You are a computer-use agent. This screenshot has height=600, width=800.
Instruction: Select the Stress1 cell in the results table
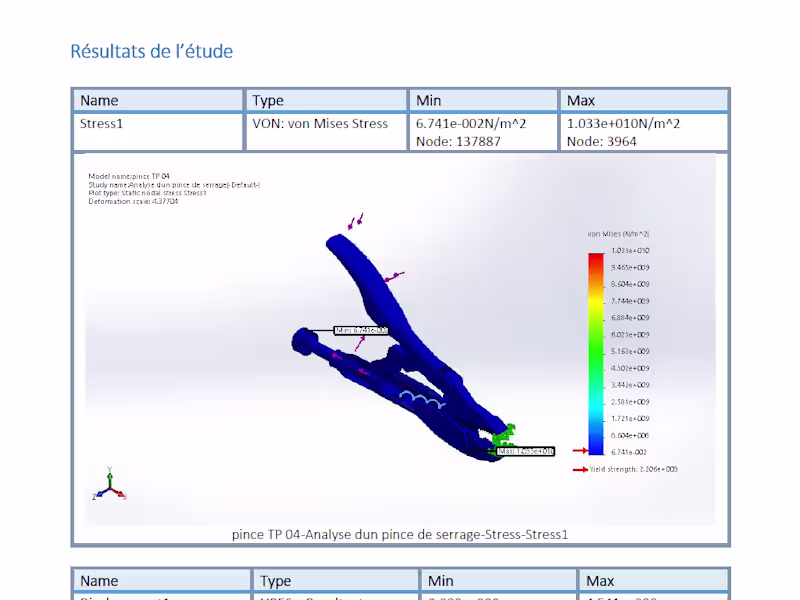[101, 123]
